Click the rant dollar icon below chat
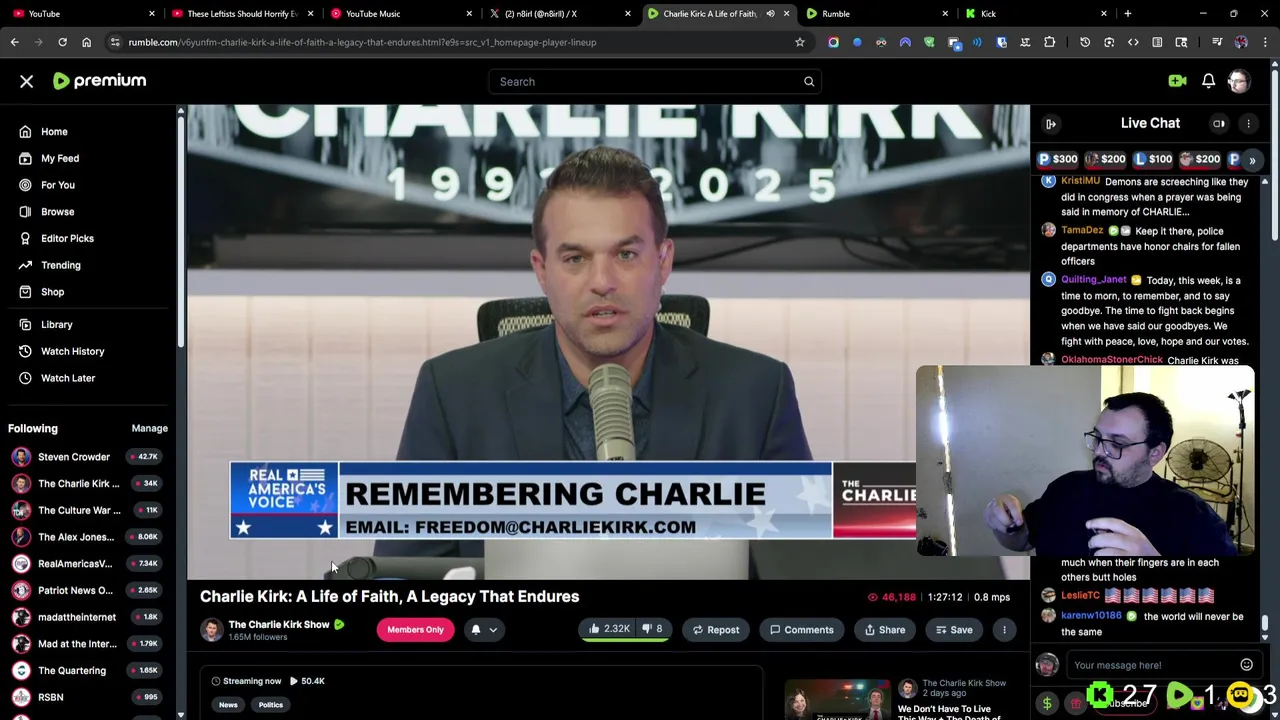Image resolution: width=1280 pixels, height=720 pixels. (1047, 704)
